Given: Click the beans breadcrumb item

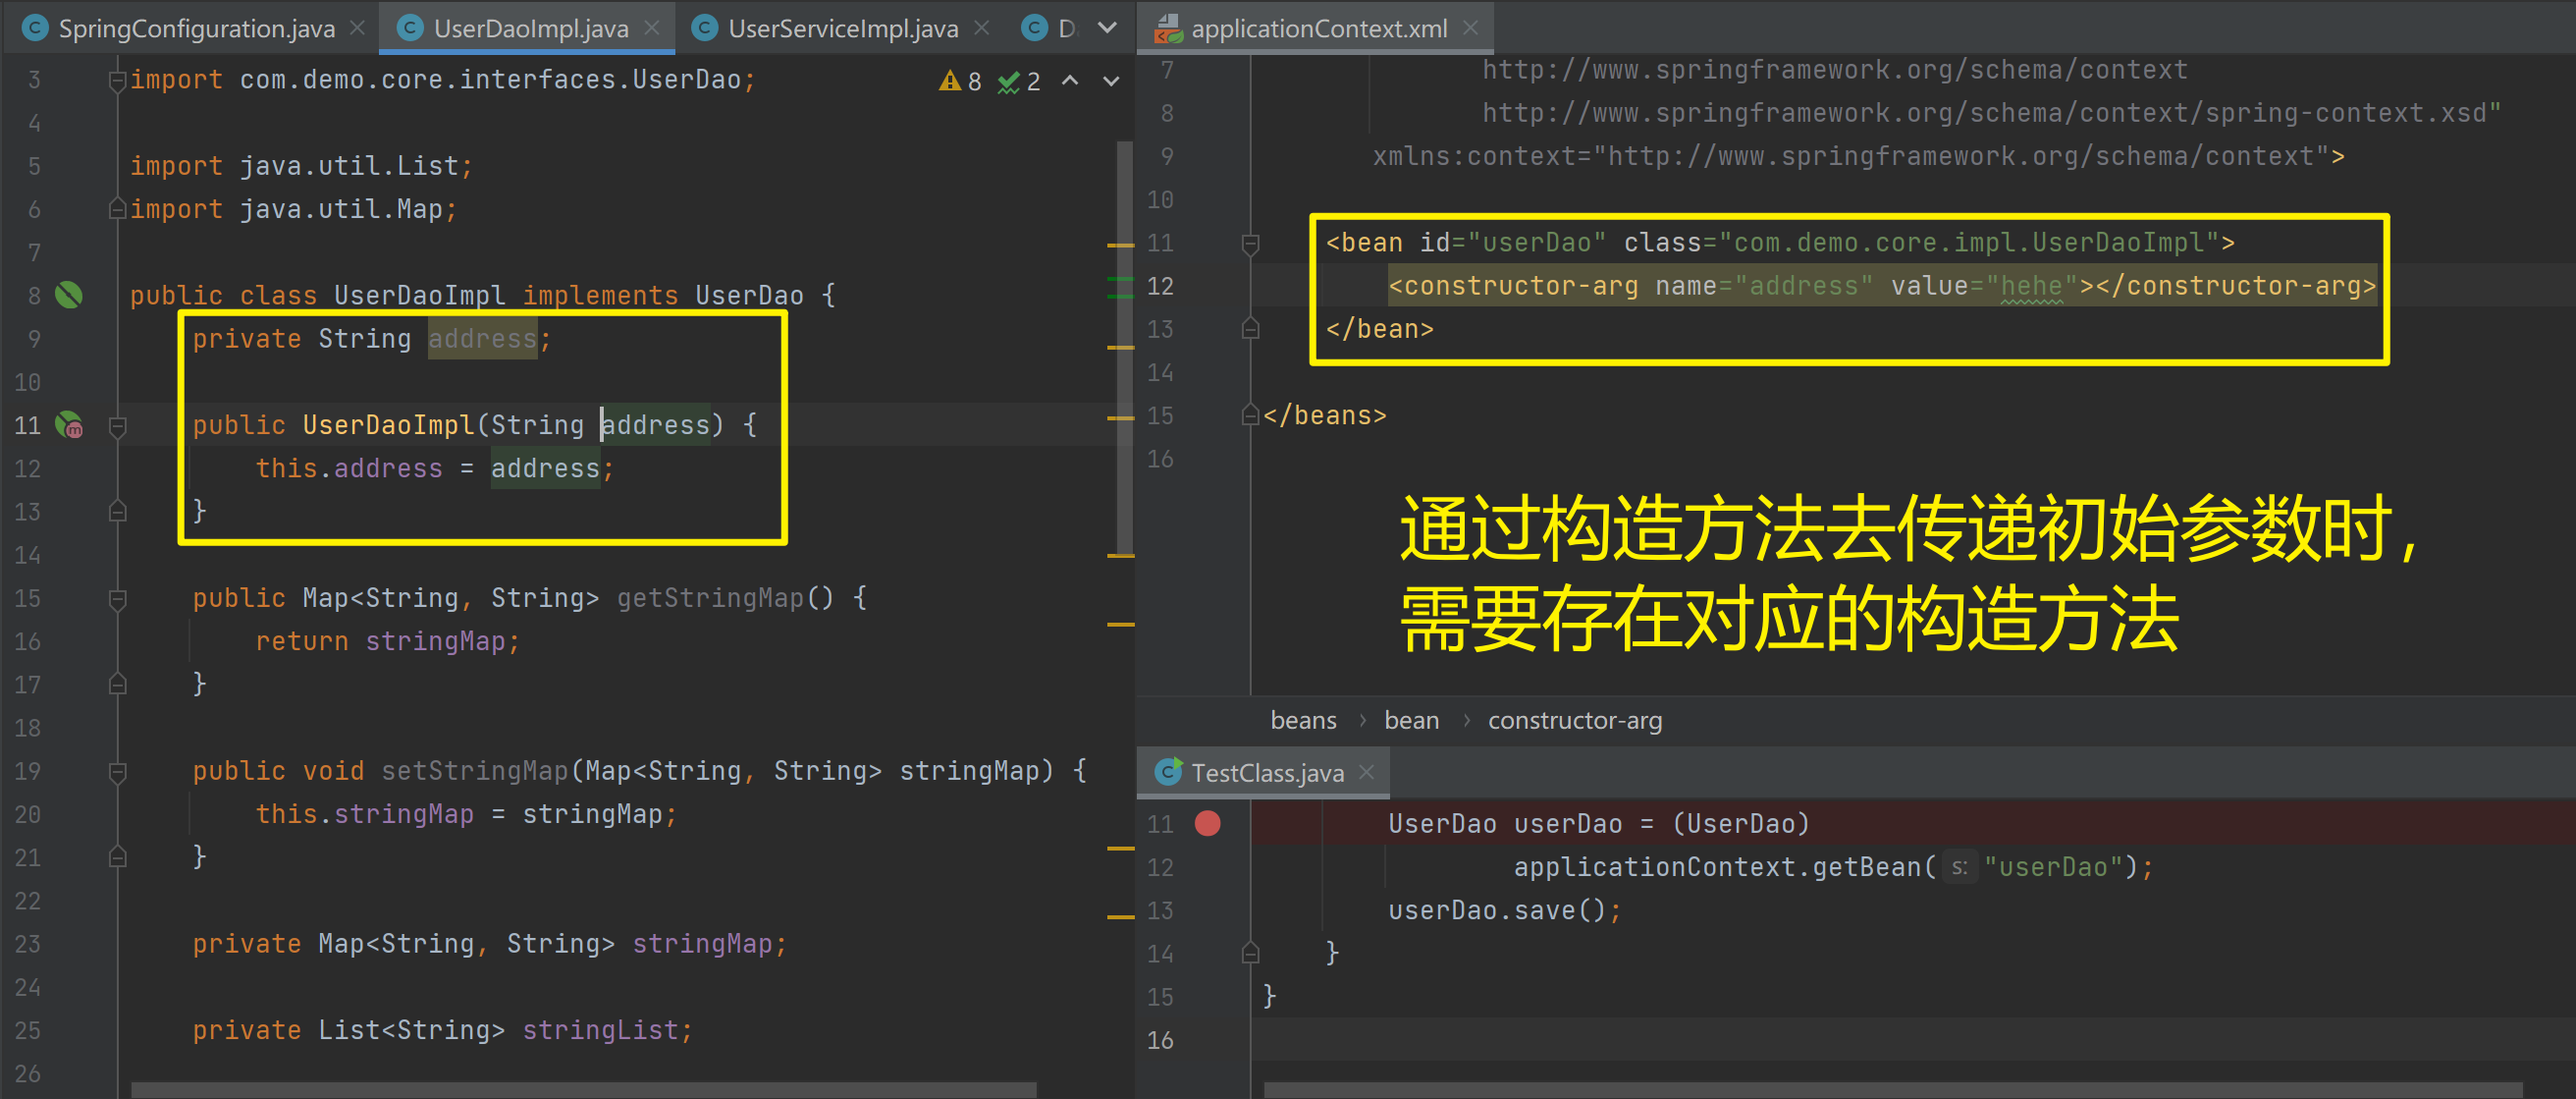Looking at the screenshot, I should pyautogui.click(x=1302, y=720).
